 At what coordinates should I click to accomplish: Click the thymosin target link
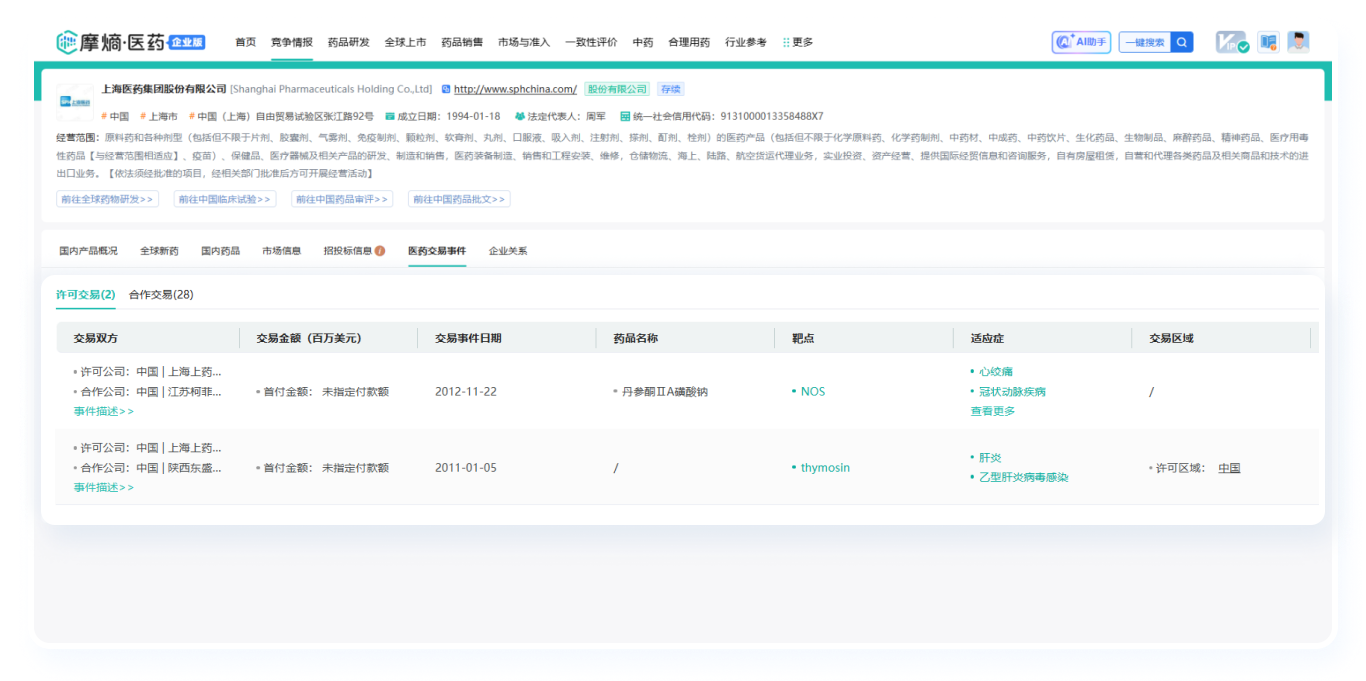(x=825, y=468)
